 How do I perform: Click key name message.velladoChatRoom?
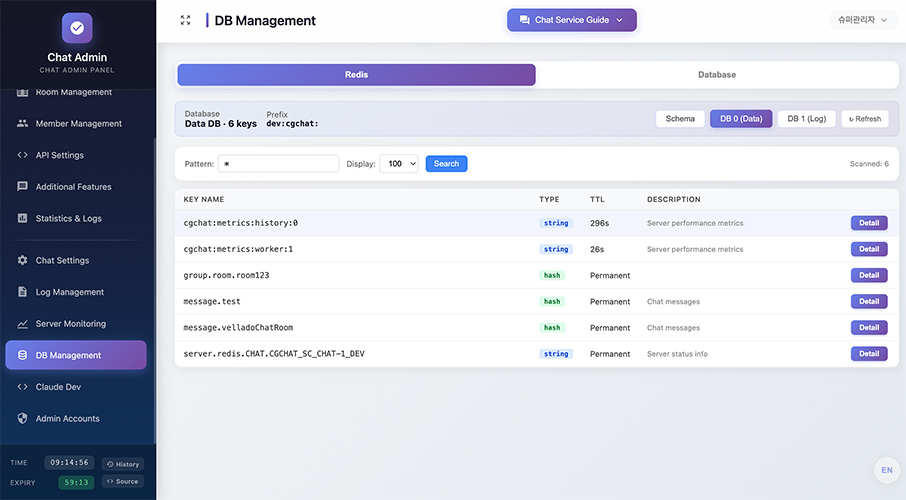click(238, 327)
